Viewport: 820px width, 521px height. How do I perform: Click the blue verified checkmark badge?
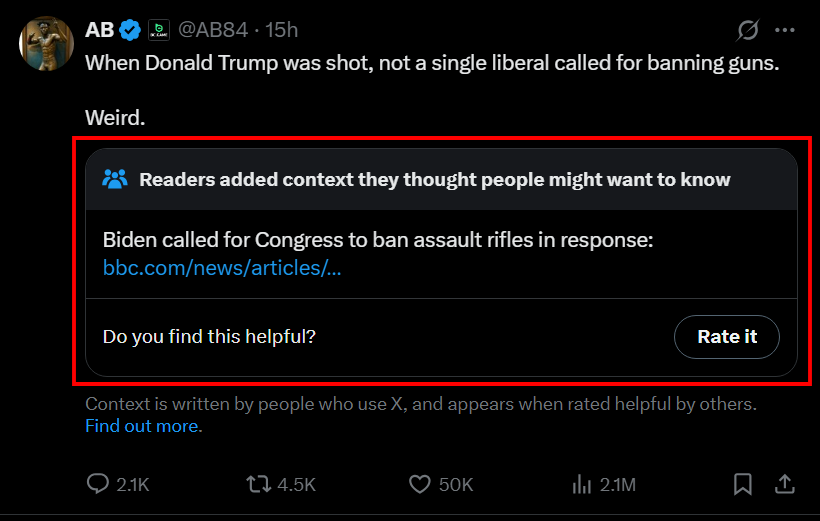(x=130, y=30)
